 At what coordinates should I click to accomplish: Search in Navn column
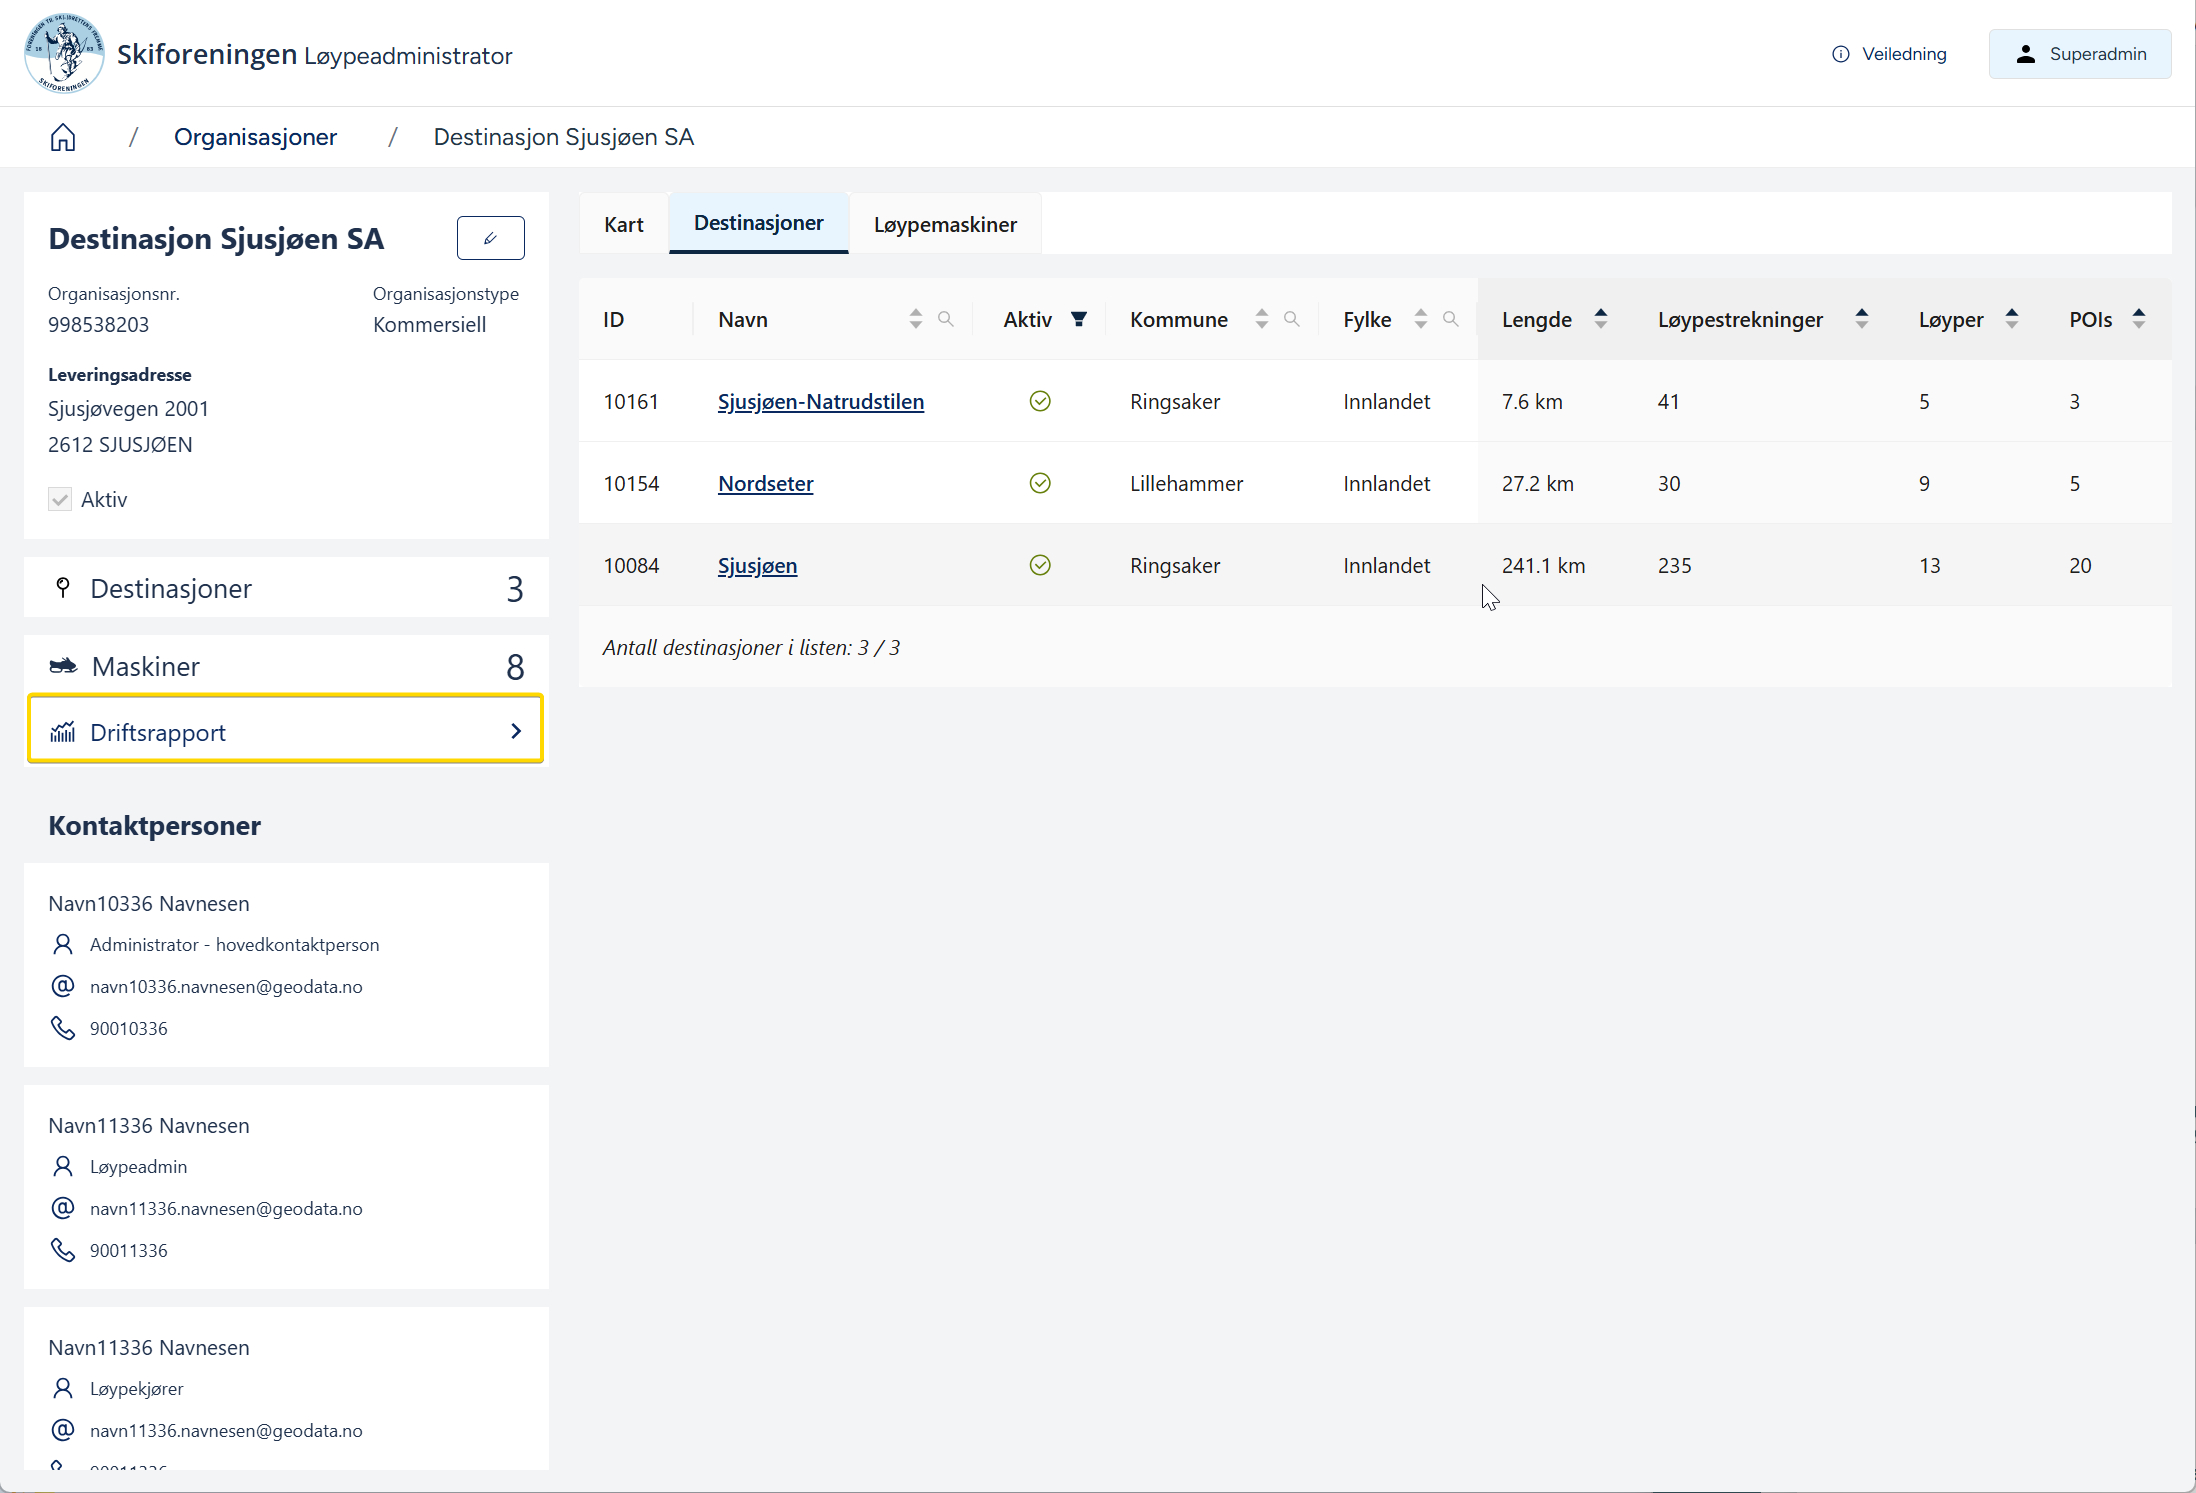(945, 319)
